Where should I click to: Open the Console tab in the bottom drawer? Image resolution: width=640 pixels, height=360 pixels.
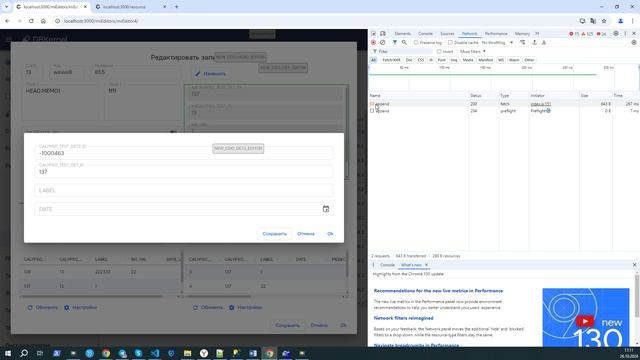pos(387,265)
